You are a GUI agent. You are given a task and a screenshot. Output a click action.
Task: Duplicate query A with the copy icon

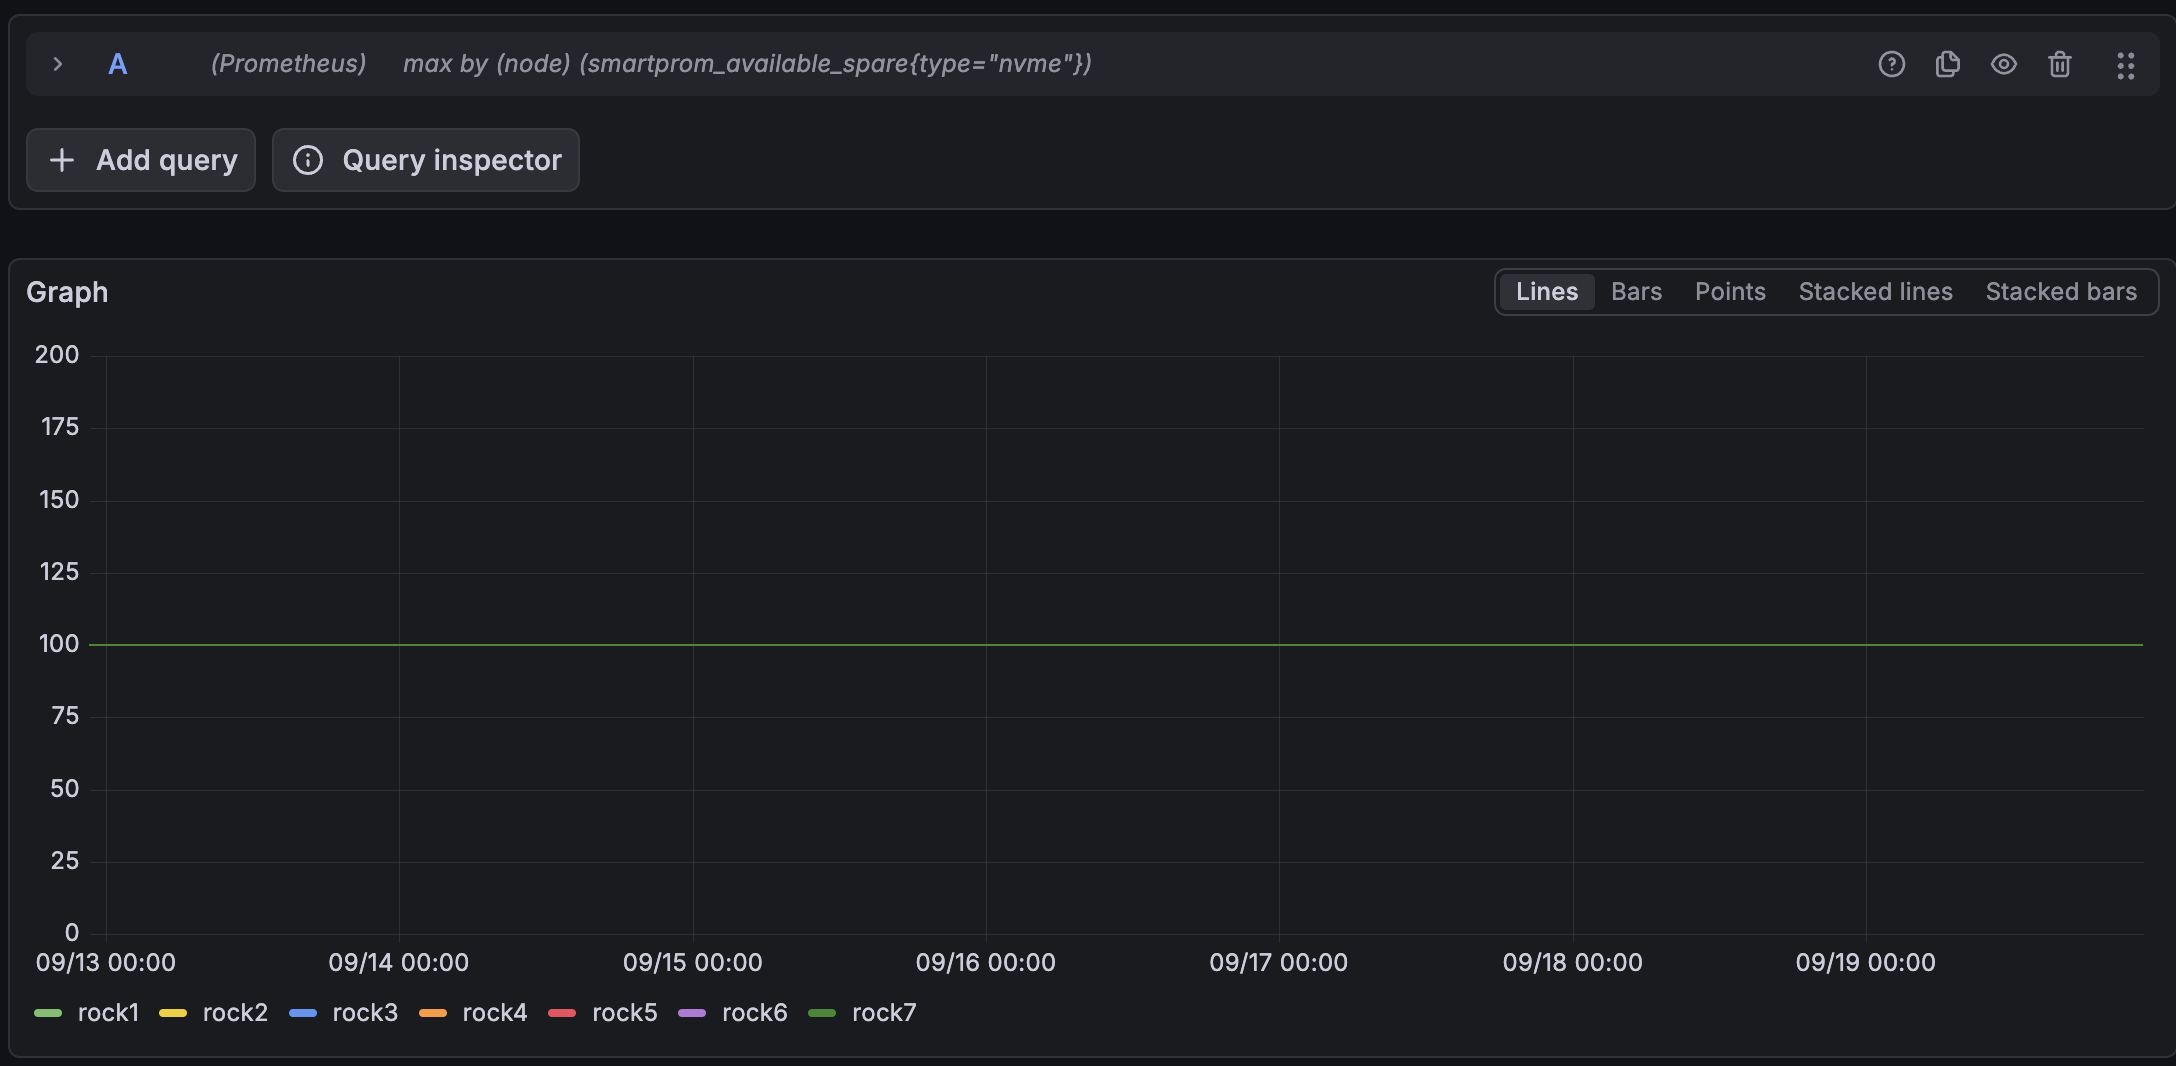click(x=1947, y=64)
